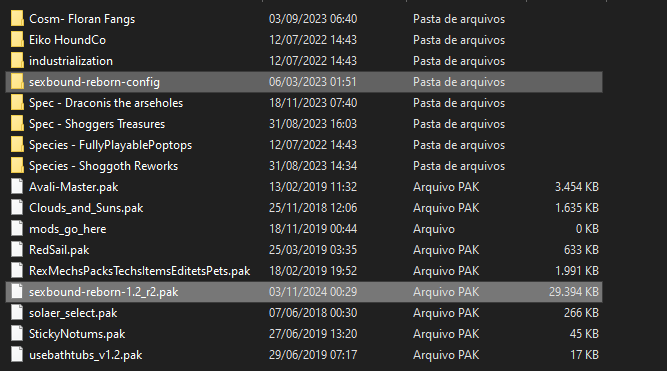This screenshot has width=667, height=371.
Task: Click Spec - Shoggers Treasures folder name
Action: tap(97, 124)
